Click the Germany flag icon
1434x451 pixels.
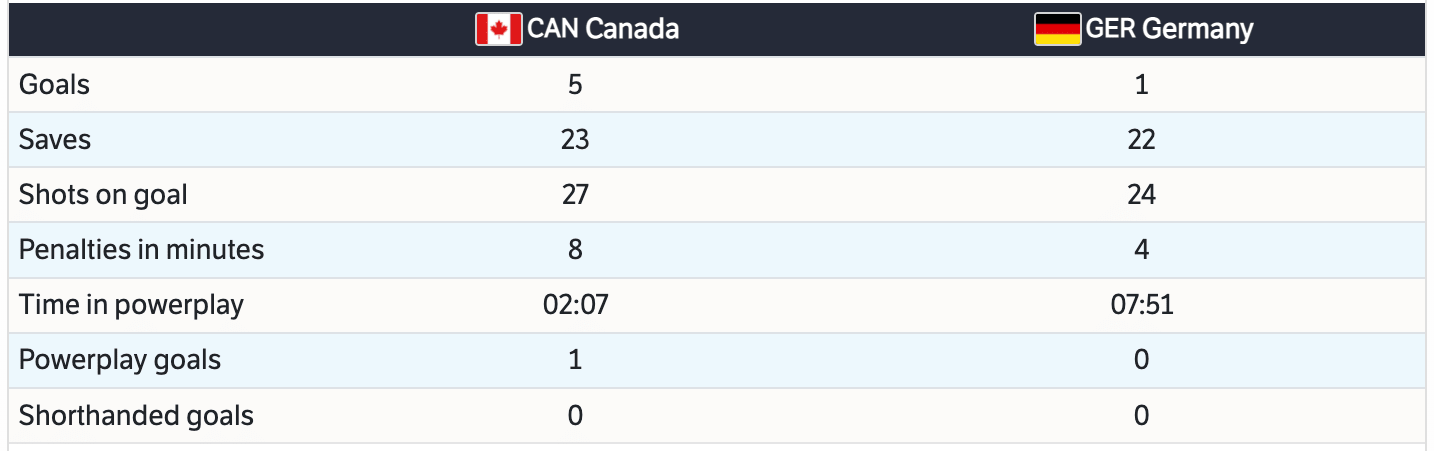coord(1057,29)
